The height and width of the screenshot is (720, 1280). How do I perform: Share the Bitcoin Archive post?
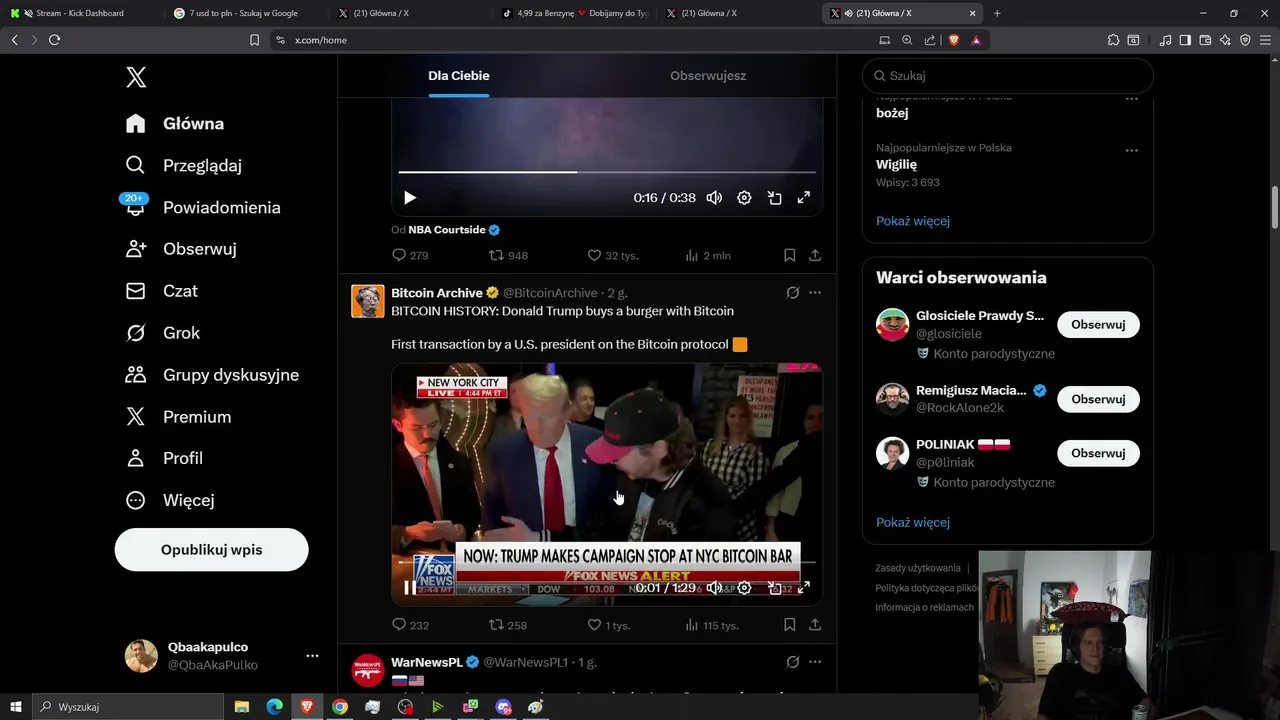[815, 626]
